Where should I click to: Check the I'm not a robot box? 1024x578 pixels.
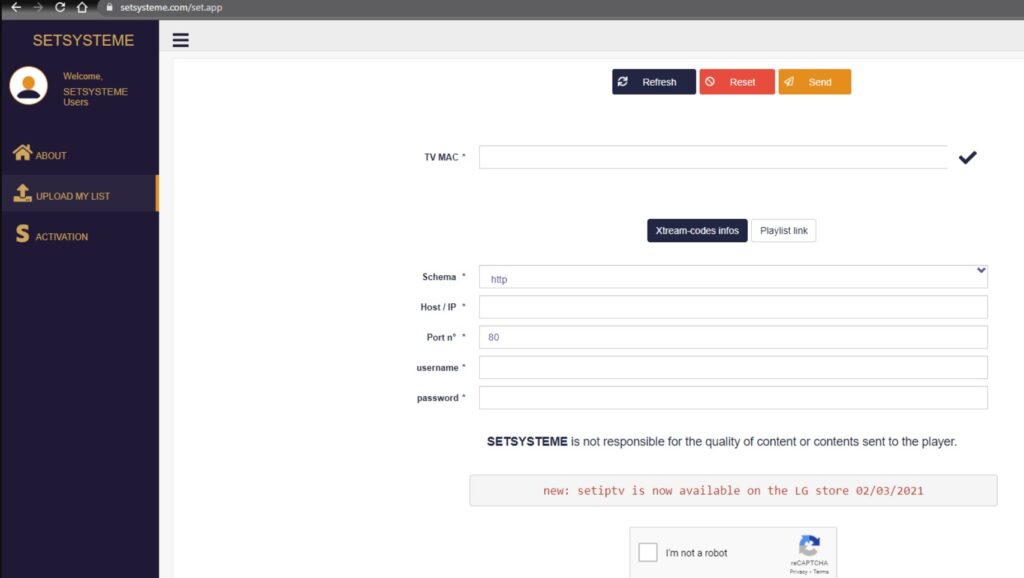click(648, 552)
